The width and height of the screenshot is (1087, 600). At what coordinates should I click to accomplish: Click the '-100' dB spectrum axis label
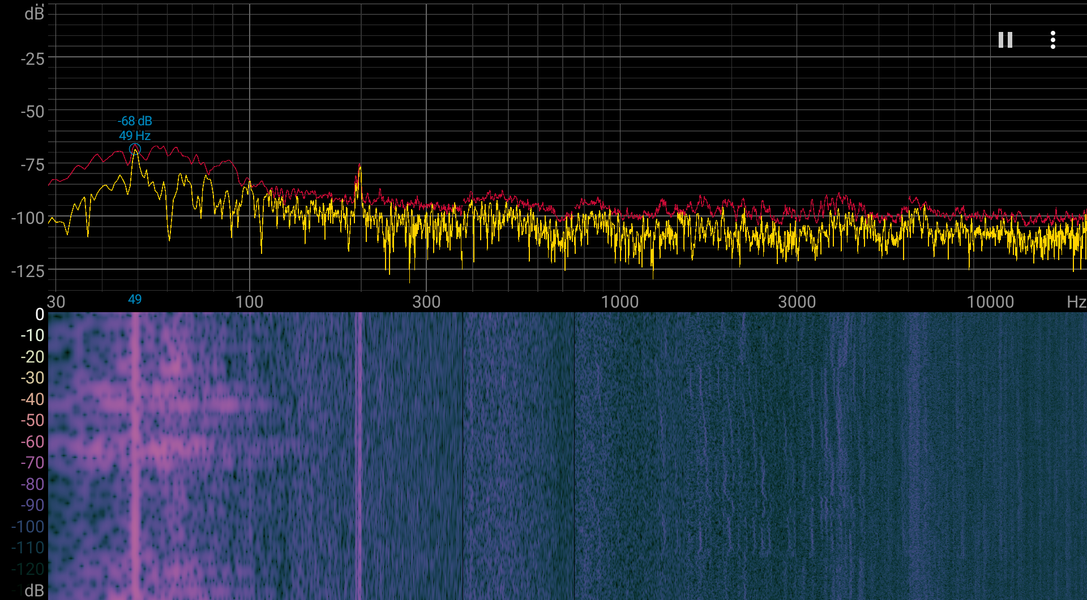coord(28,218)
